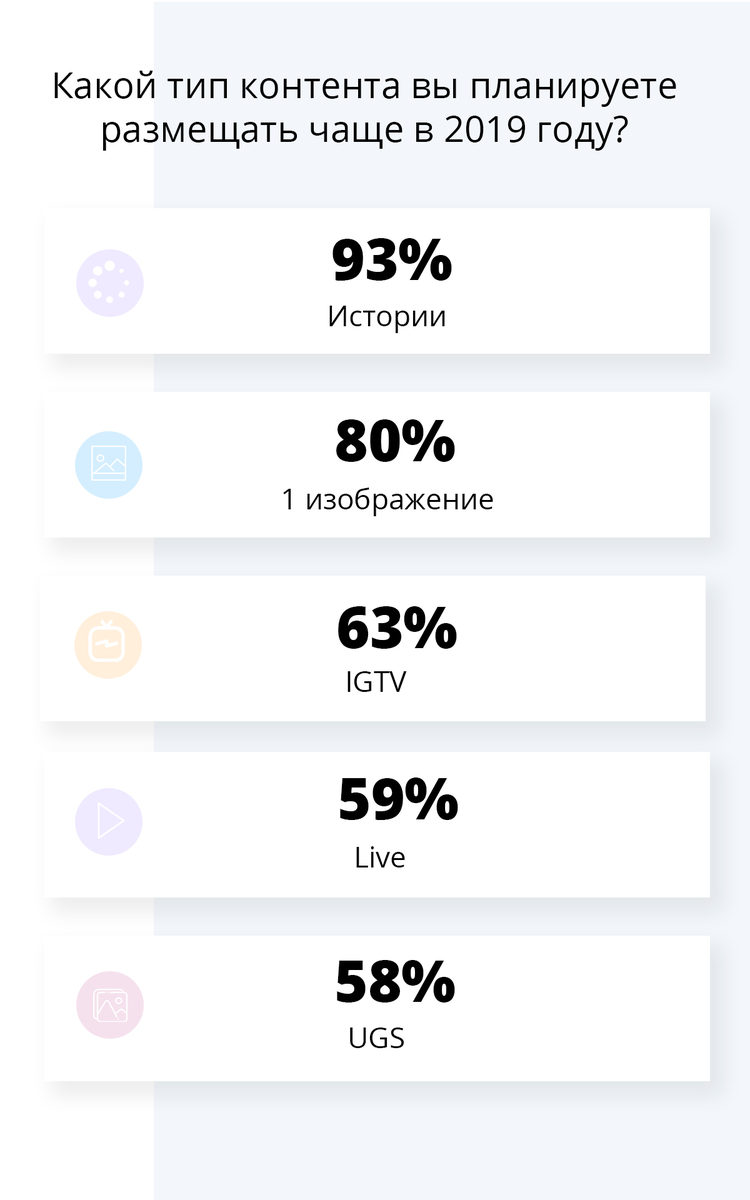
Task: Click the Истории label
Action: click(387, 317)
